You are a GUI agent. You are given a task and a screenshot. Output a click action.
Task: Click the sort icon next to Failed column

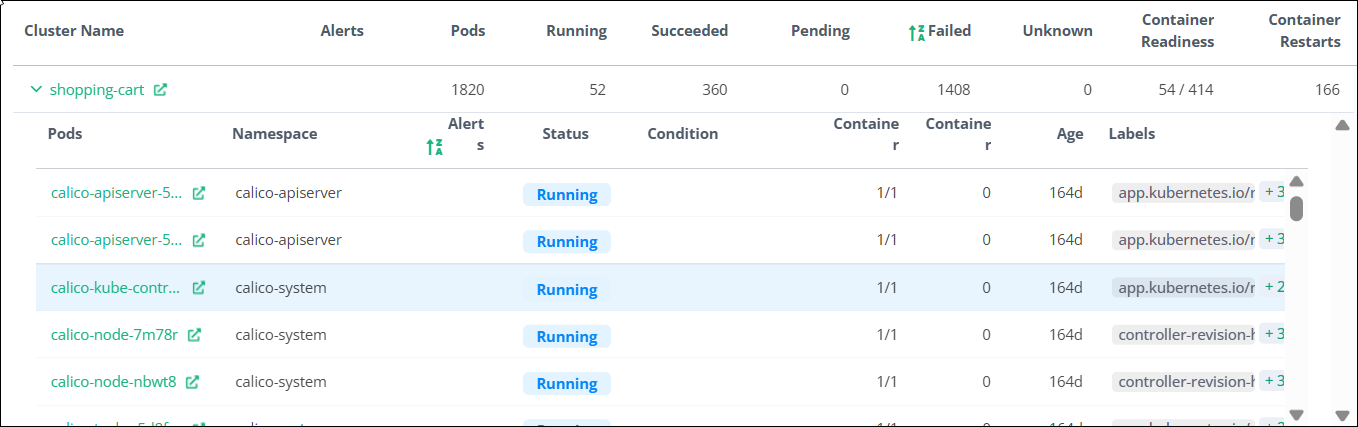coord(916,32)
